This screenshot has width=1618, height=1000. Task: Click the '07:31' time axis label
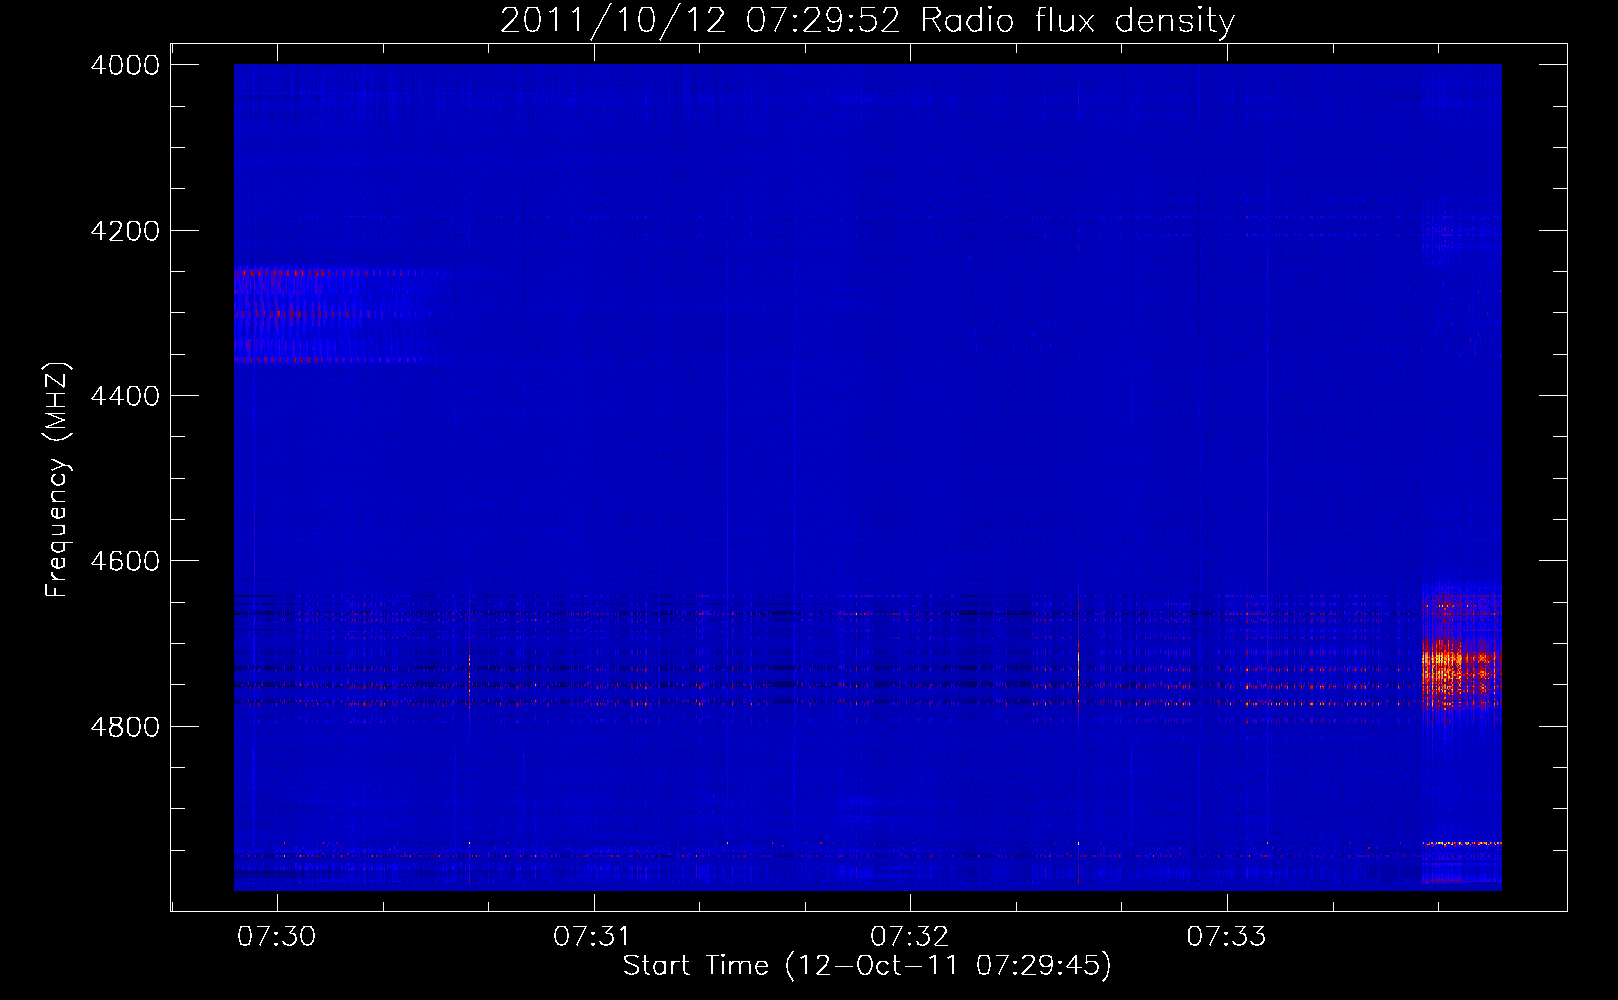pyautogui.click(x=593, y=937)
